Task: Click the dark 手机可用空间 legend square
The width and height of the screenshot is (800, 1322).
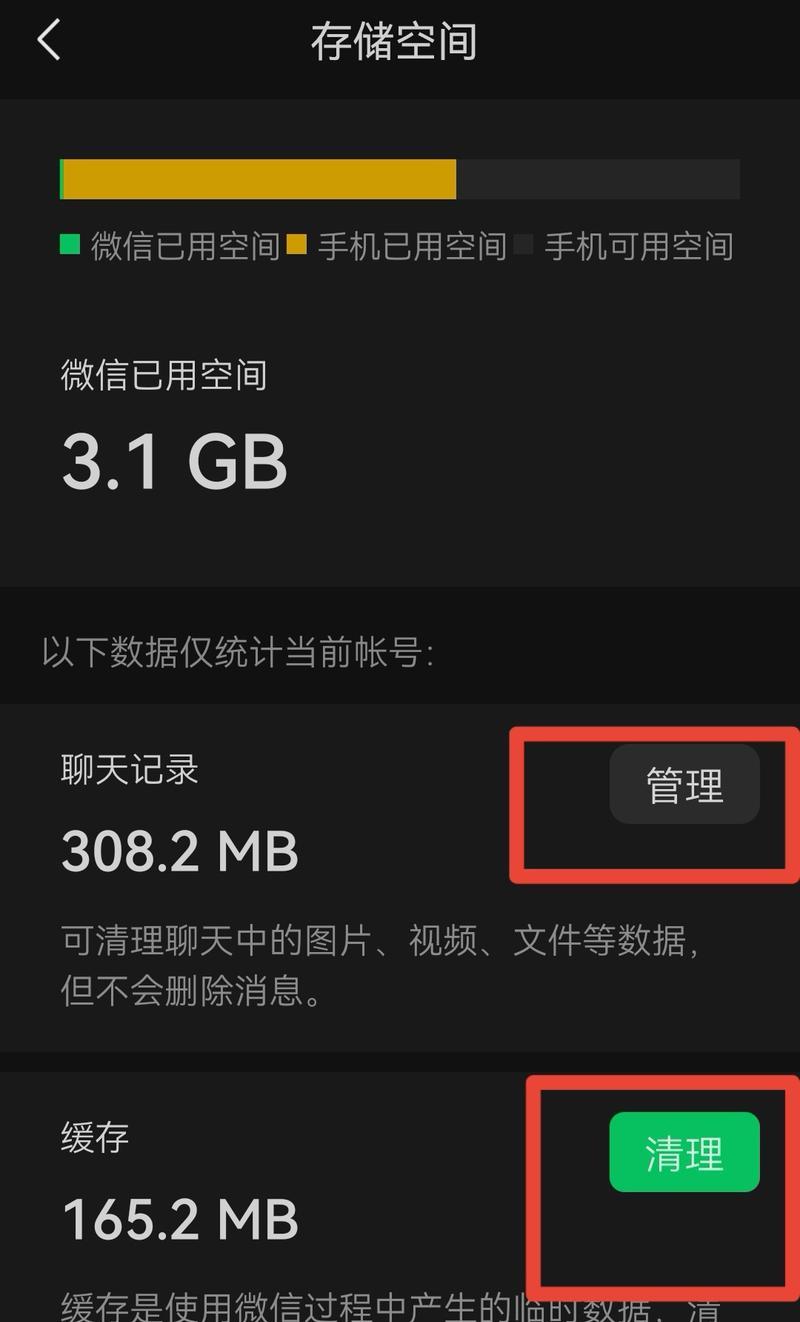Action: pos(523,244)
